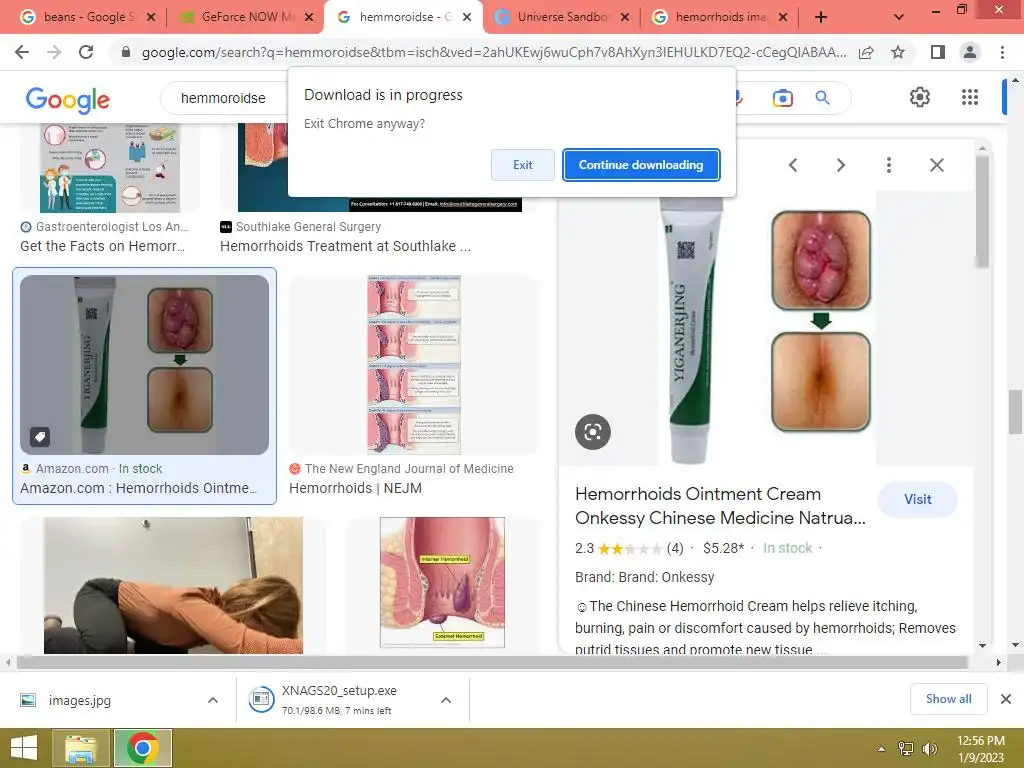Go back with browser back arrow
Screen dimensions: 1024x768
(x=22, y=52)
